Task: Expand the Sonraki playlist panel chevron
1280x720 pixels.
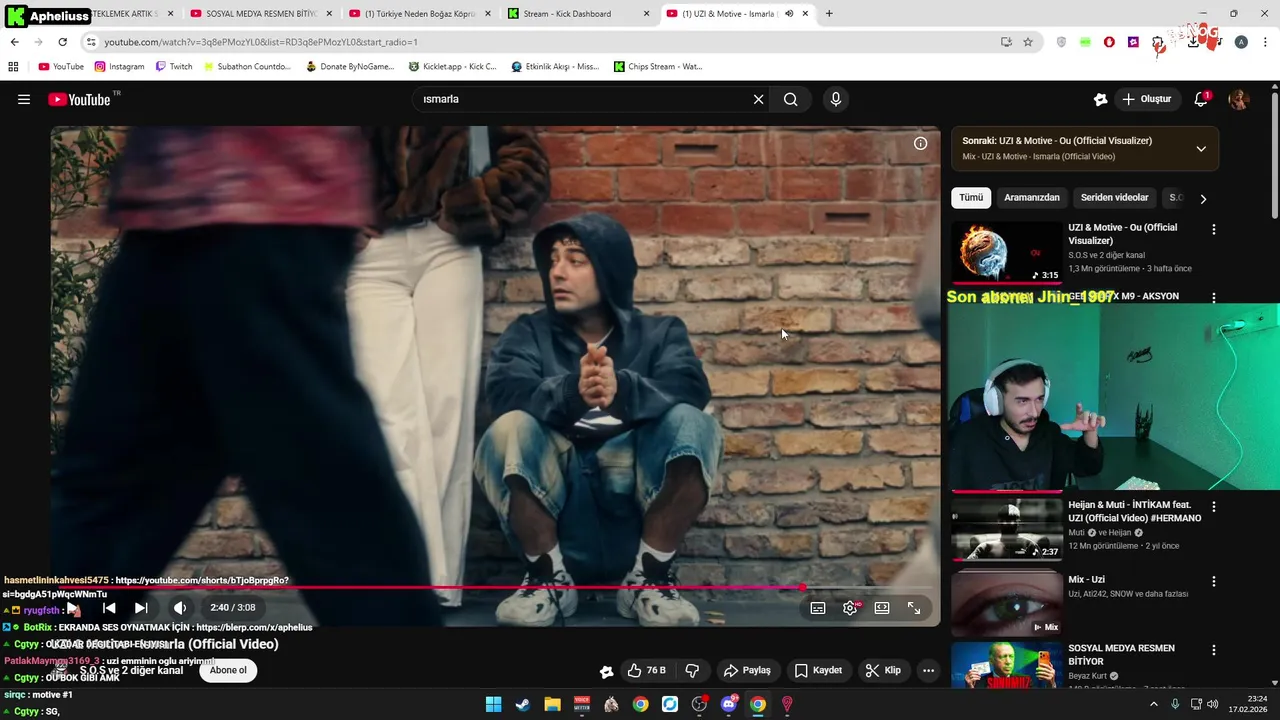Action: (1201, 148)
